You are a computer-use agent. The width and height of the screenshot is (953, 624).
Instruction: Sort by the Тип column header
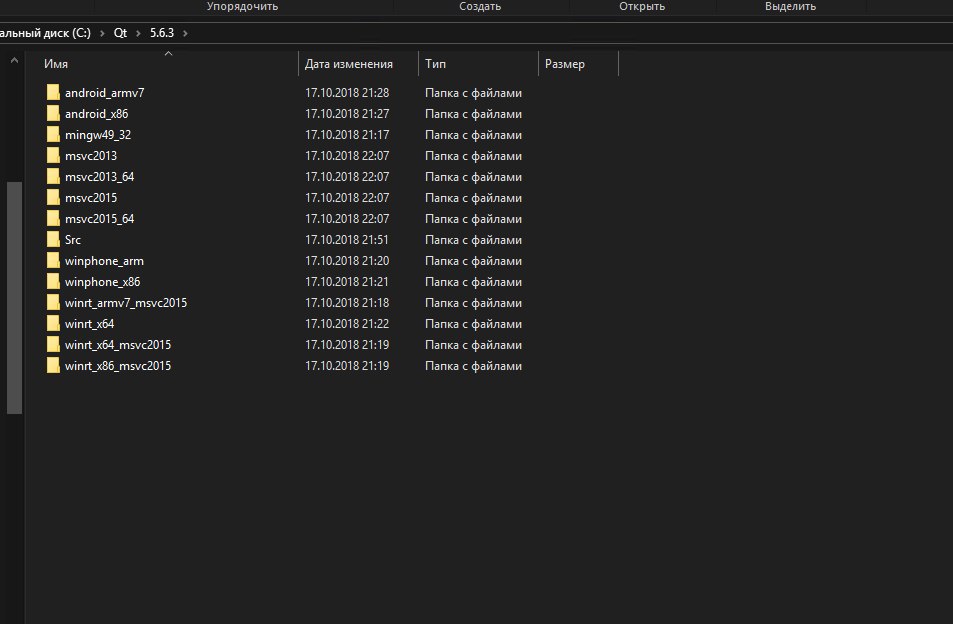click(435, 64)
